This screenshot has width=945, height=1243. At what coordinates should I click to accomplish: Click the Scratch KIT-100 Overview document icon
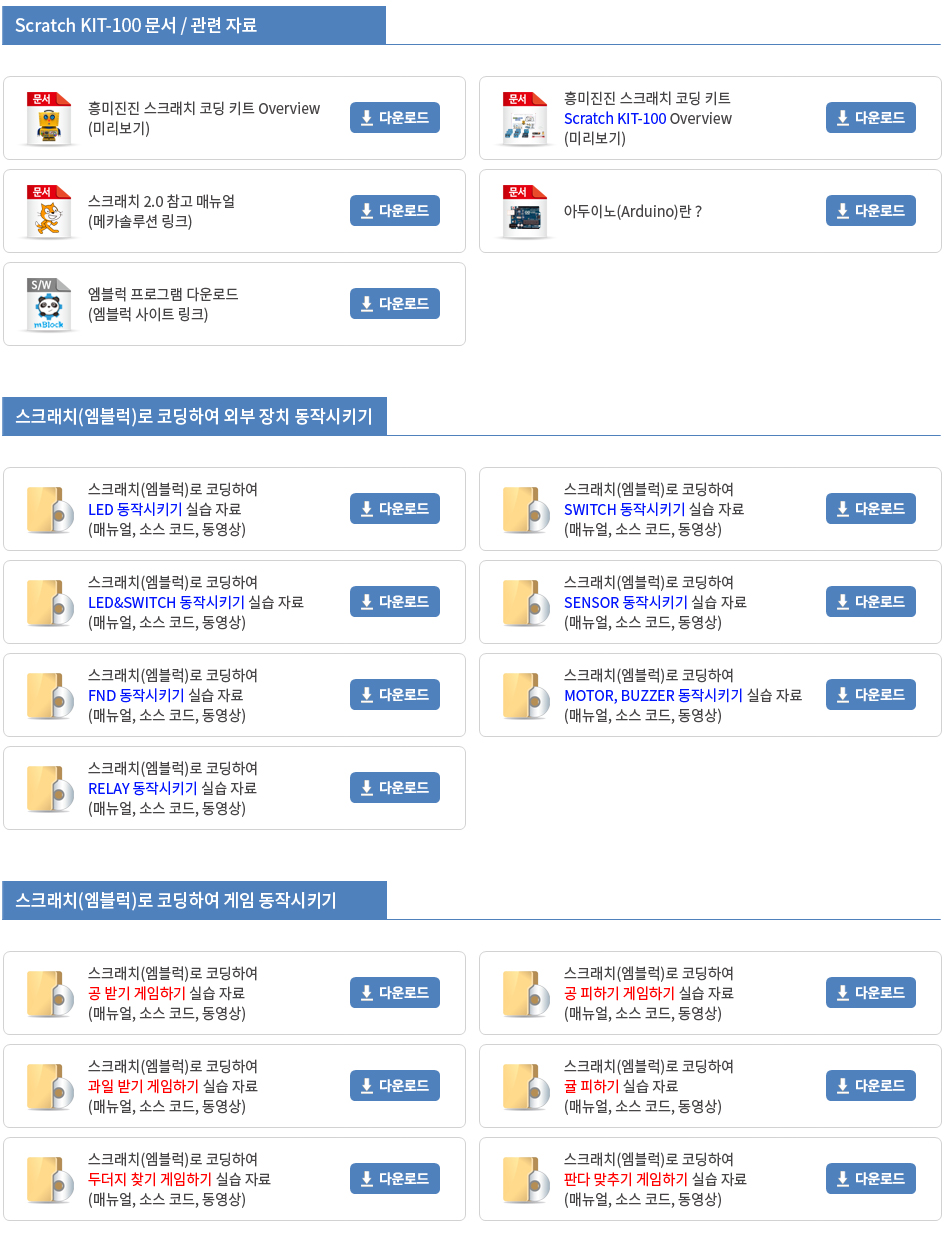pos(526,118)
